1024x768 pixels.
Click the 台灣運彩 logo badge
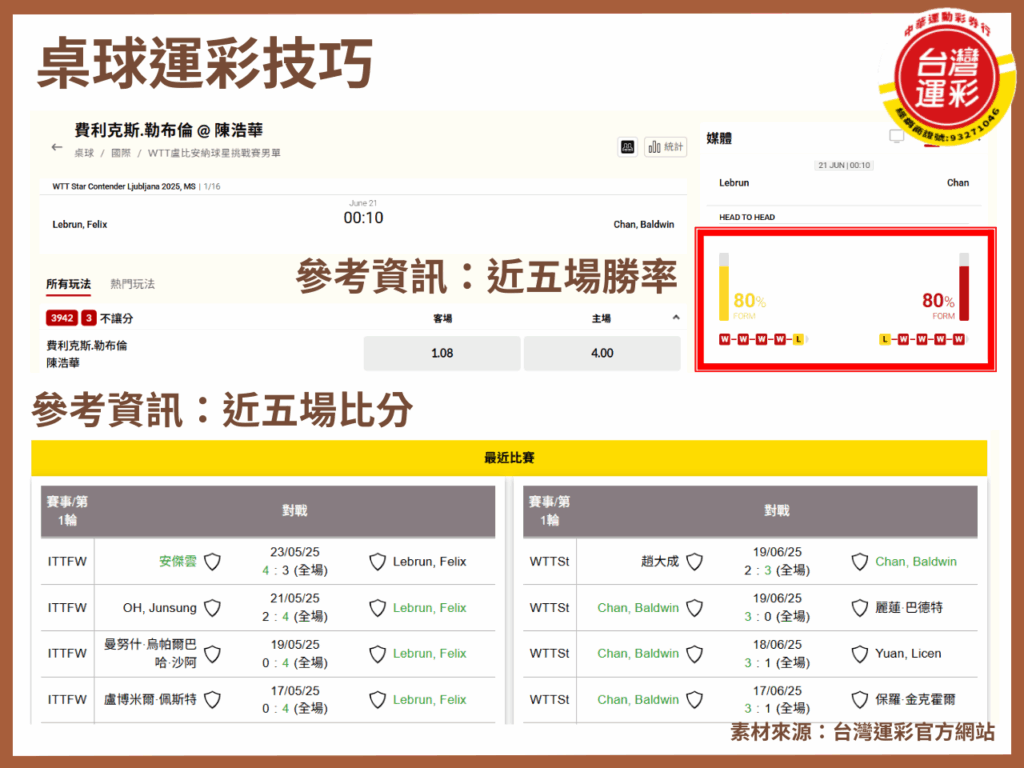(x=947, y=77)
